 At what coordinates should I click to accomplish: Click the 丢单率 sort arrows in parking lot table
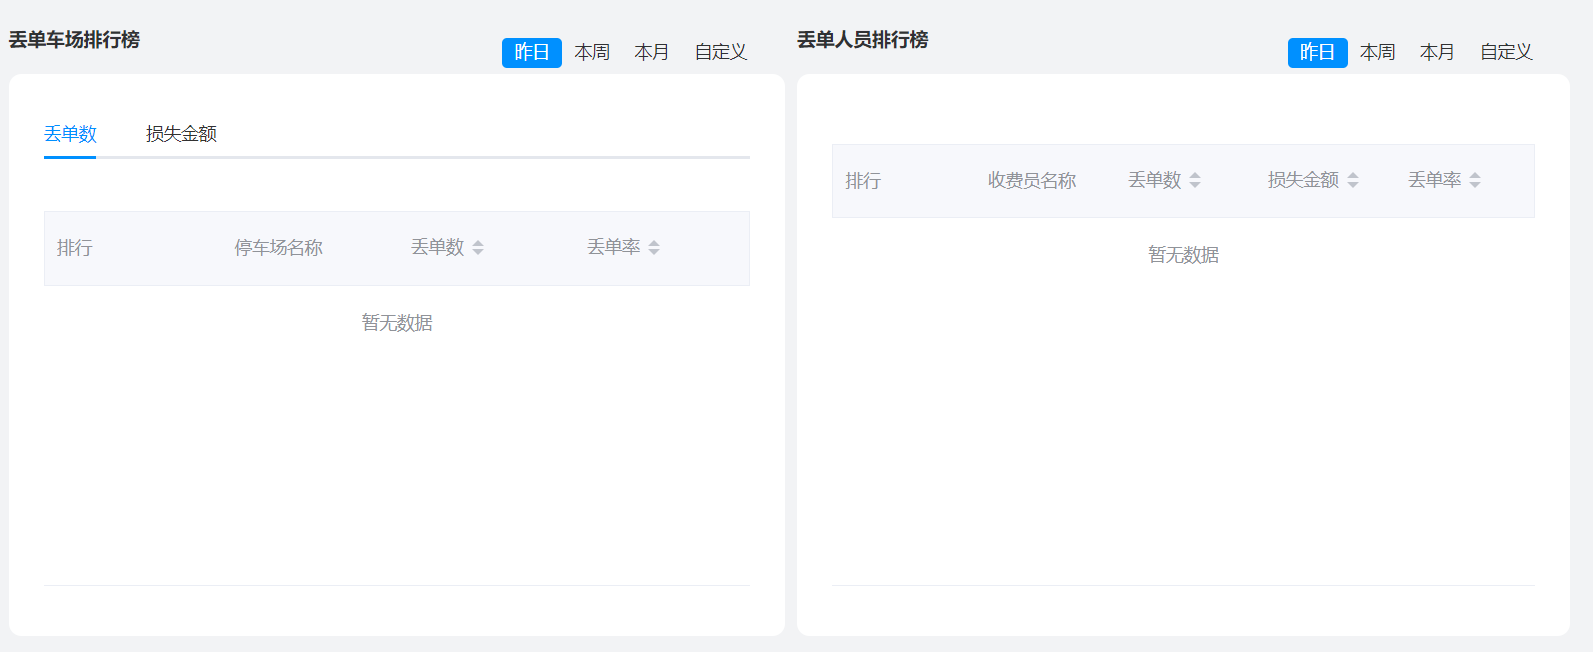pos(653,248)
